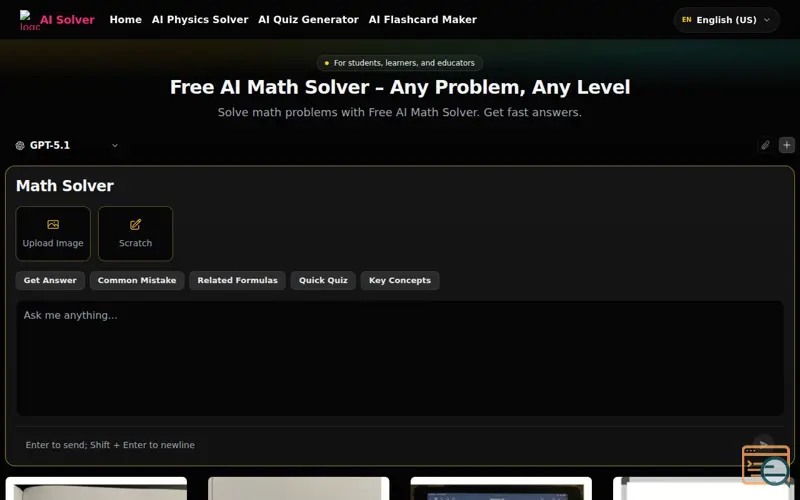This screenshot has width=800, height=500.
Task: Go to the Home page
Action: [x=126, y=20]
